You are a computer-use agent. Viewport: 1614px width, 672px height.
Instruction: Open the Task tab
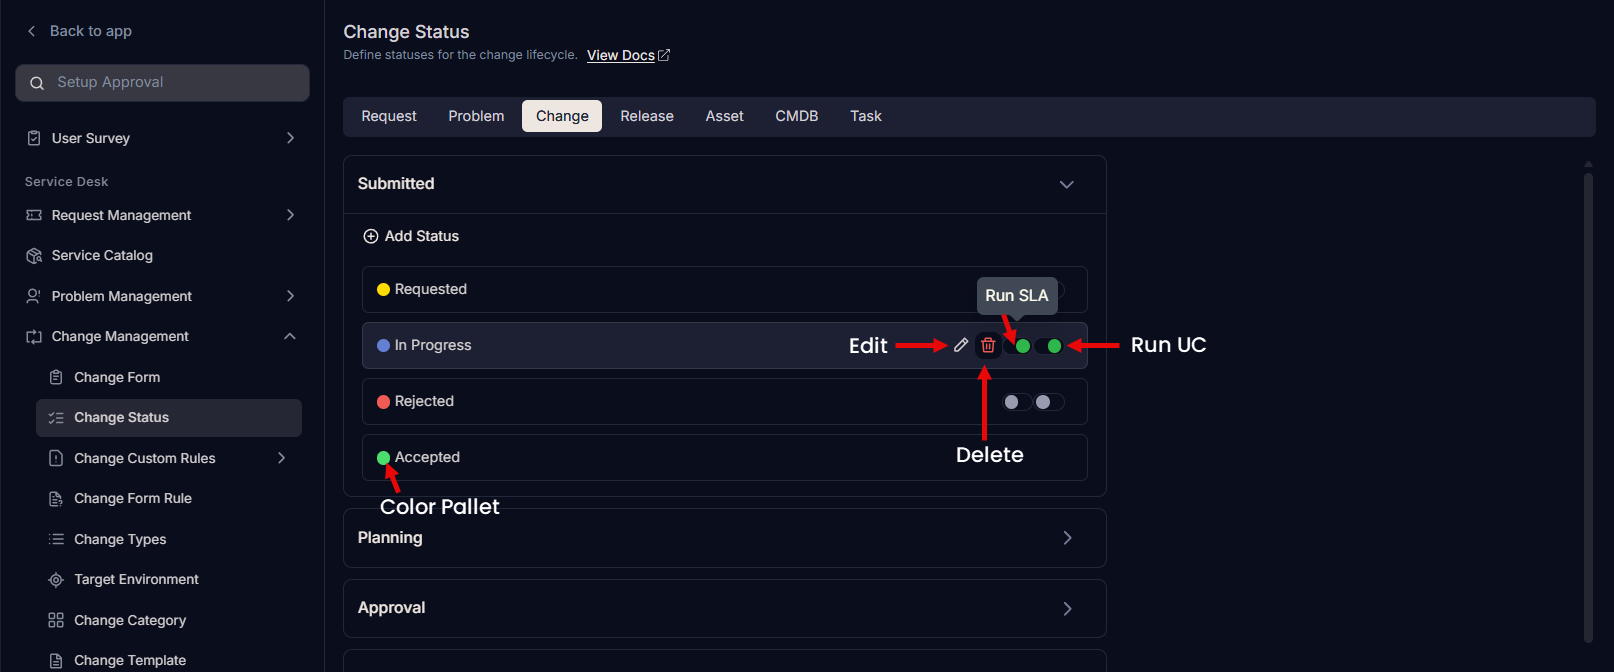[866, 116]
